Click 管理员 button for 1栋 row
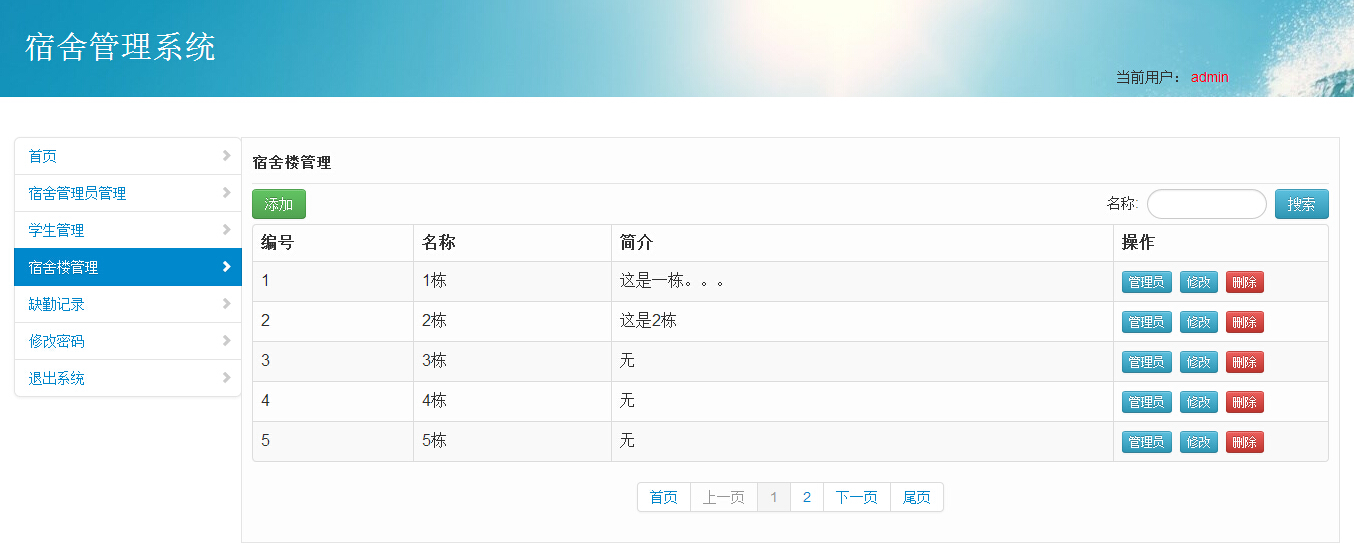 (x=1146, y=282)
